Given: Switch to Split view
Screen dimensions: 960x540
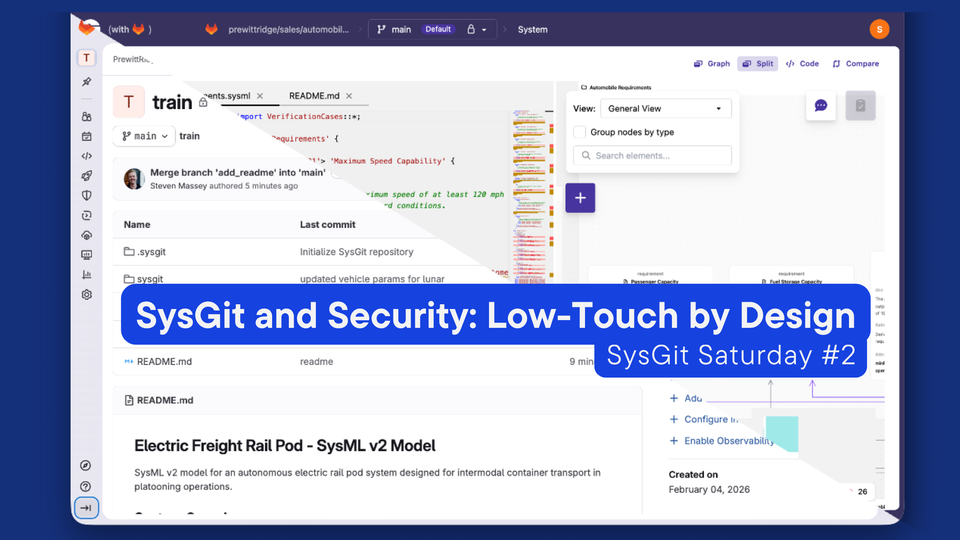Looking at the screenshot, I should pyautogui.click(x=757, y=64).
